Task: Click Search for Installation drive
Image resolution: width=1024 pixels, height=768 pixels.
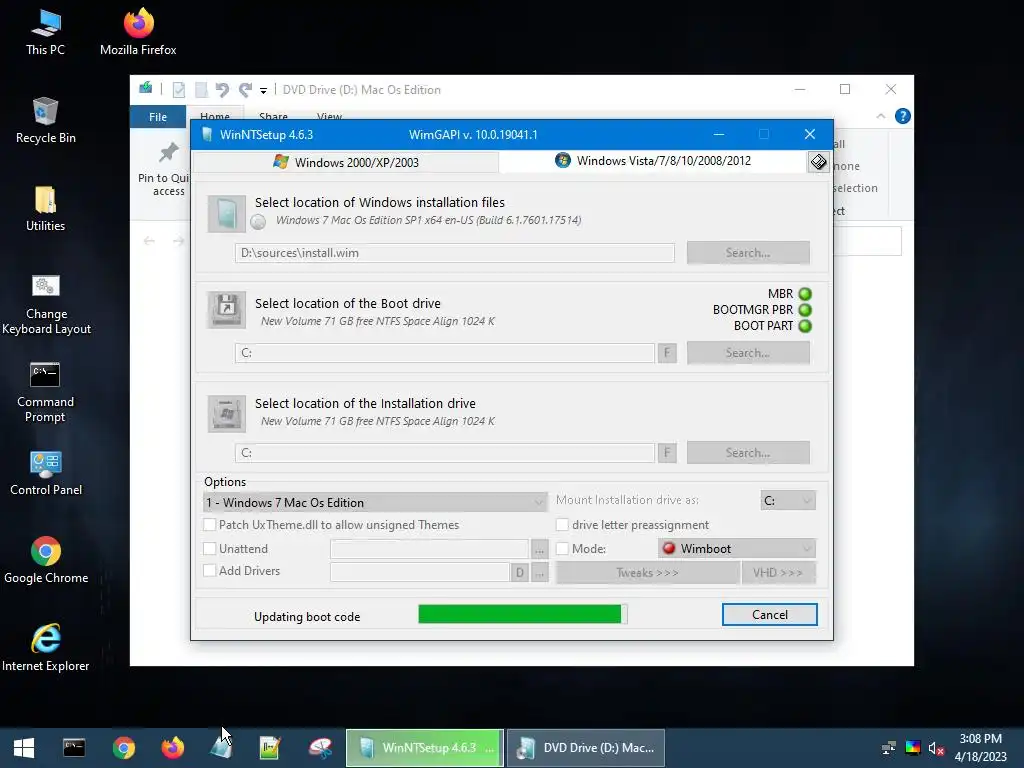Action: (748, 453)
